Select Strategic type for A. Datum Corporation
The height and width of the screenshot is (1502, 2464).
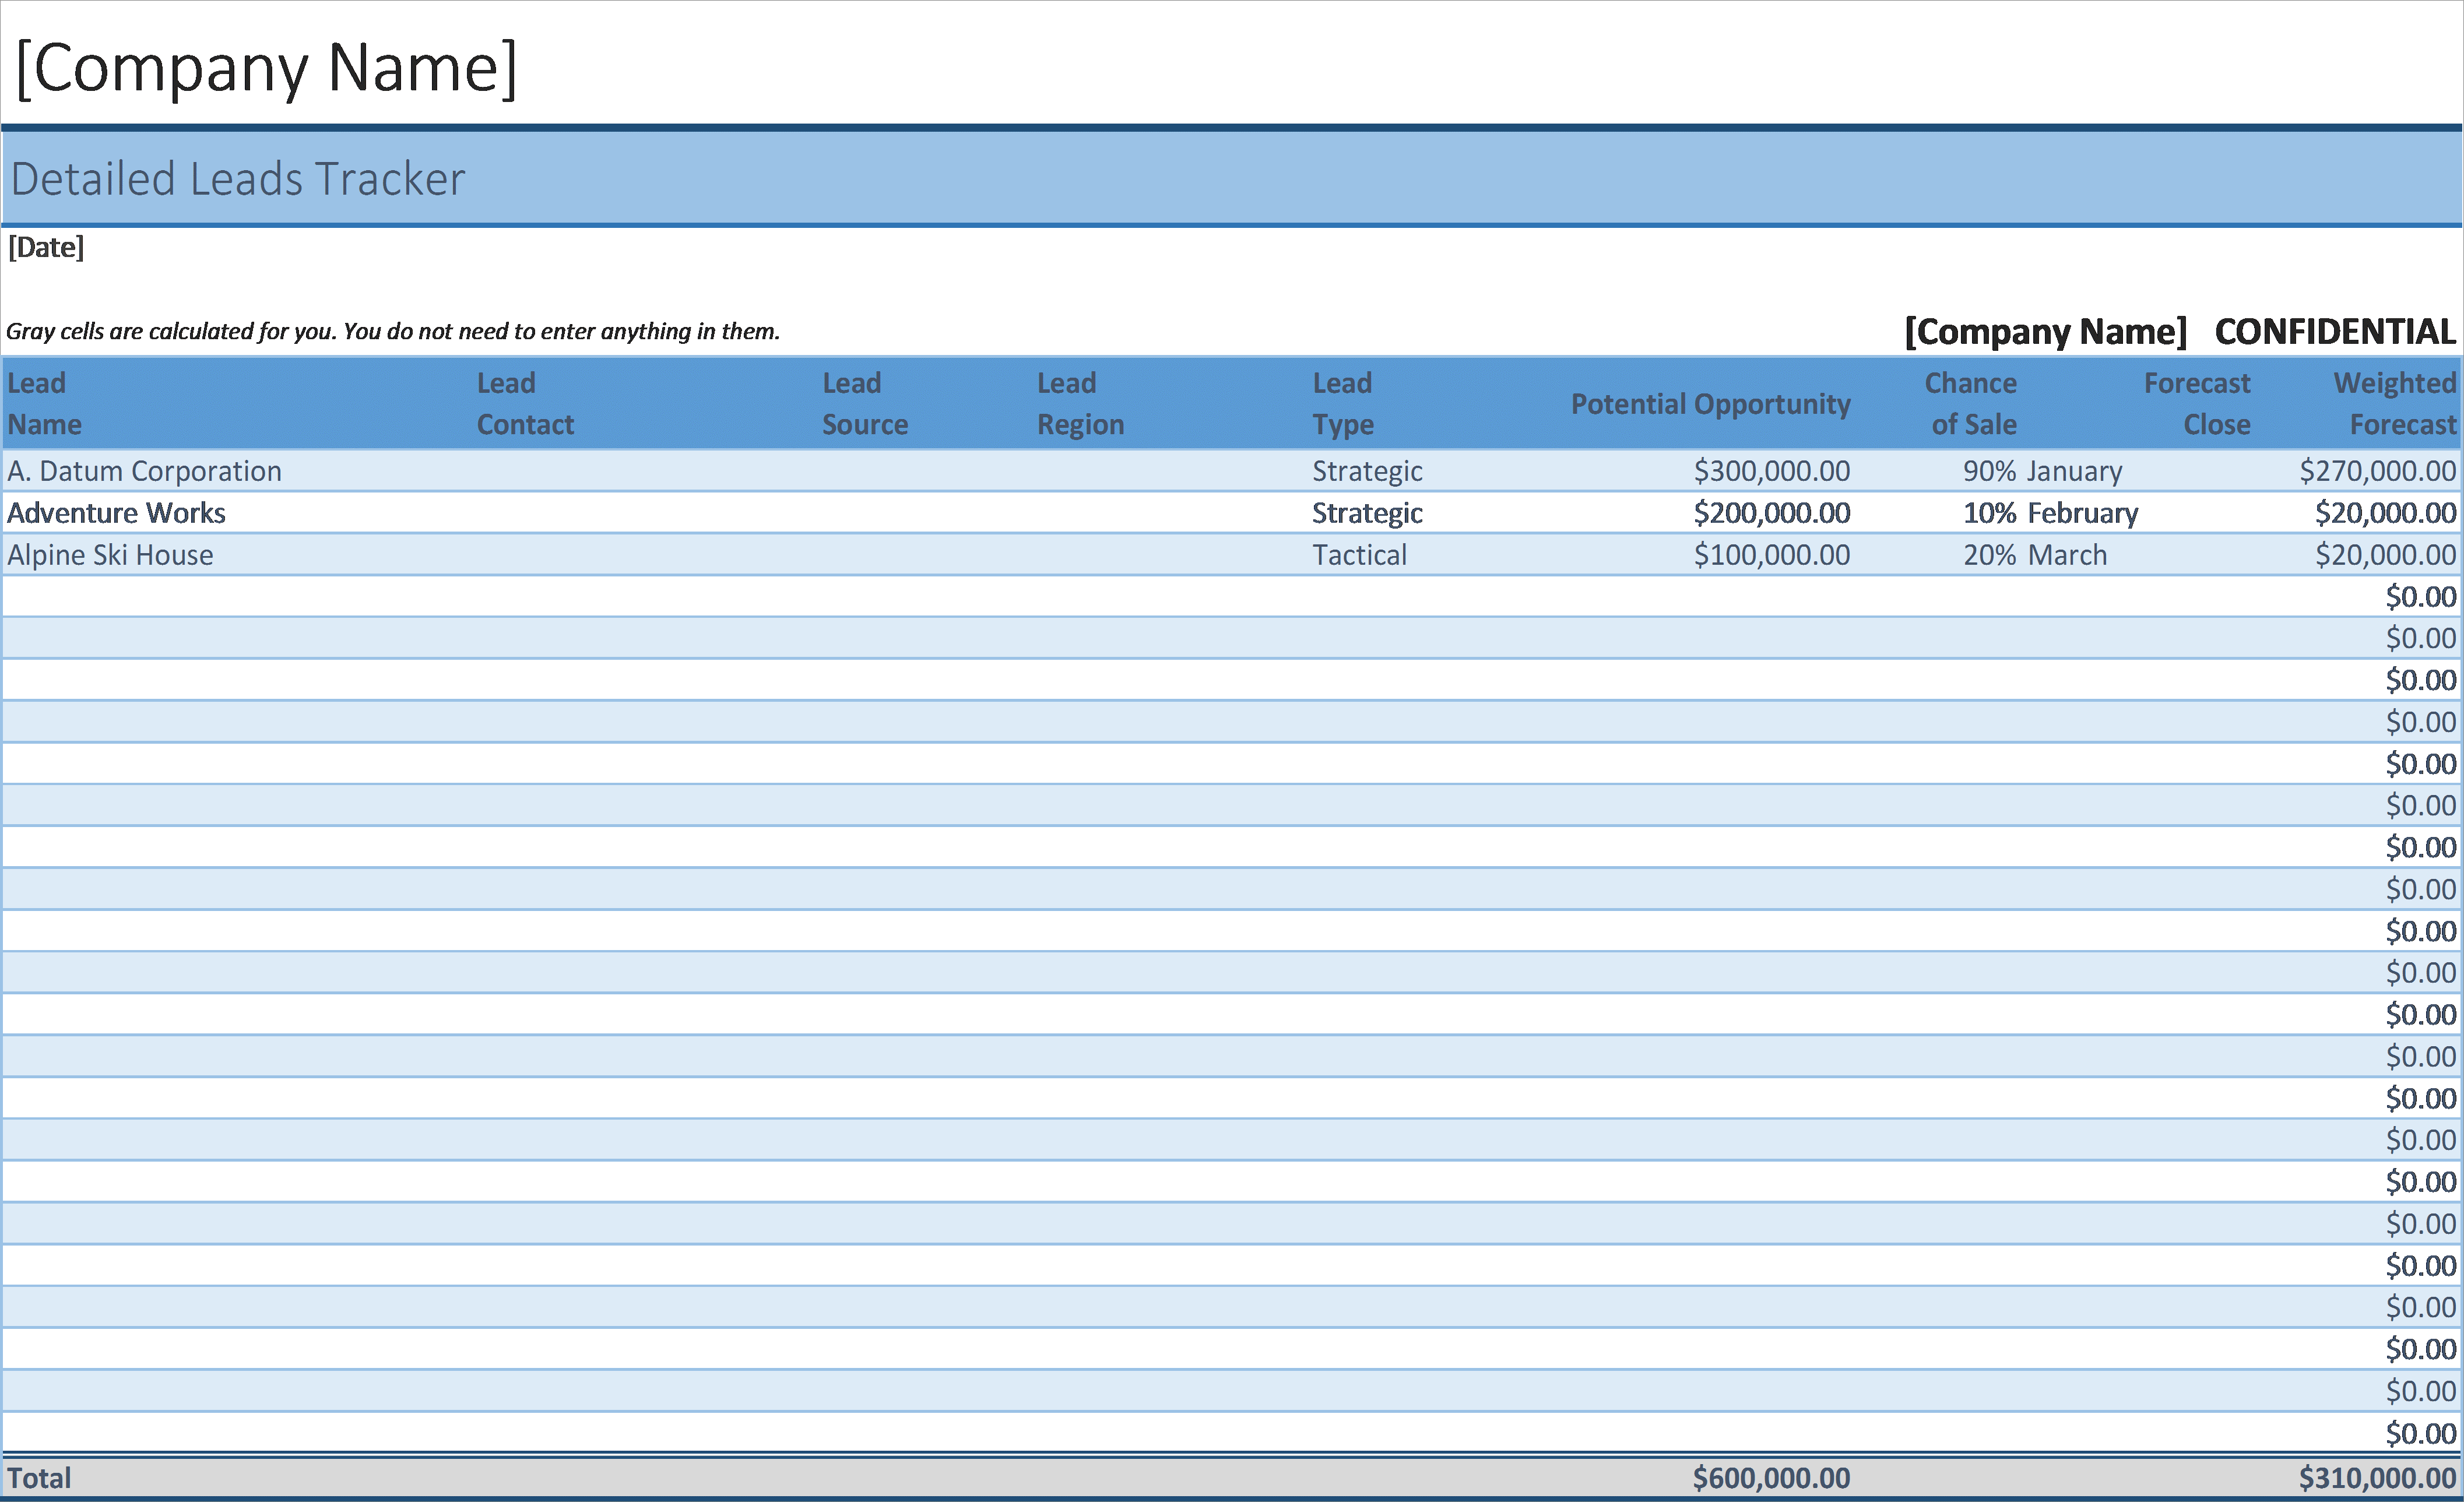coord(1367,471)
